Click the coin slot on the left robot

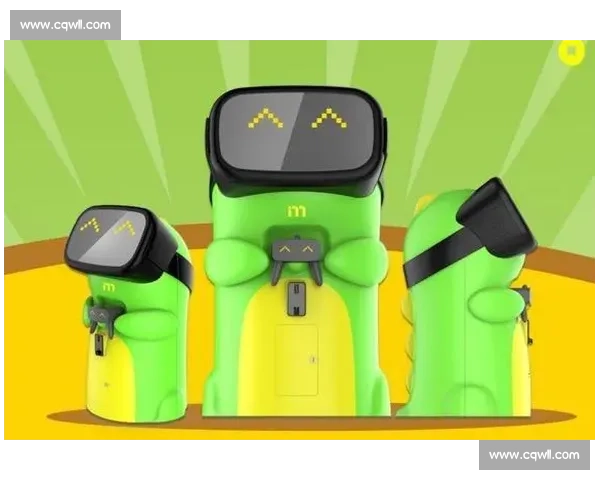(98, 344)
